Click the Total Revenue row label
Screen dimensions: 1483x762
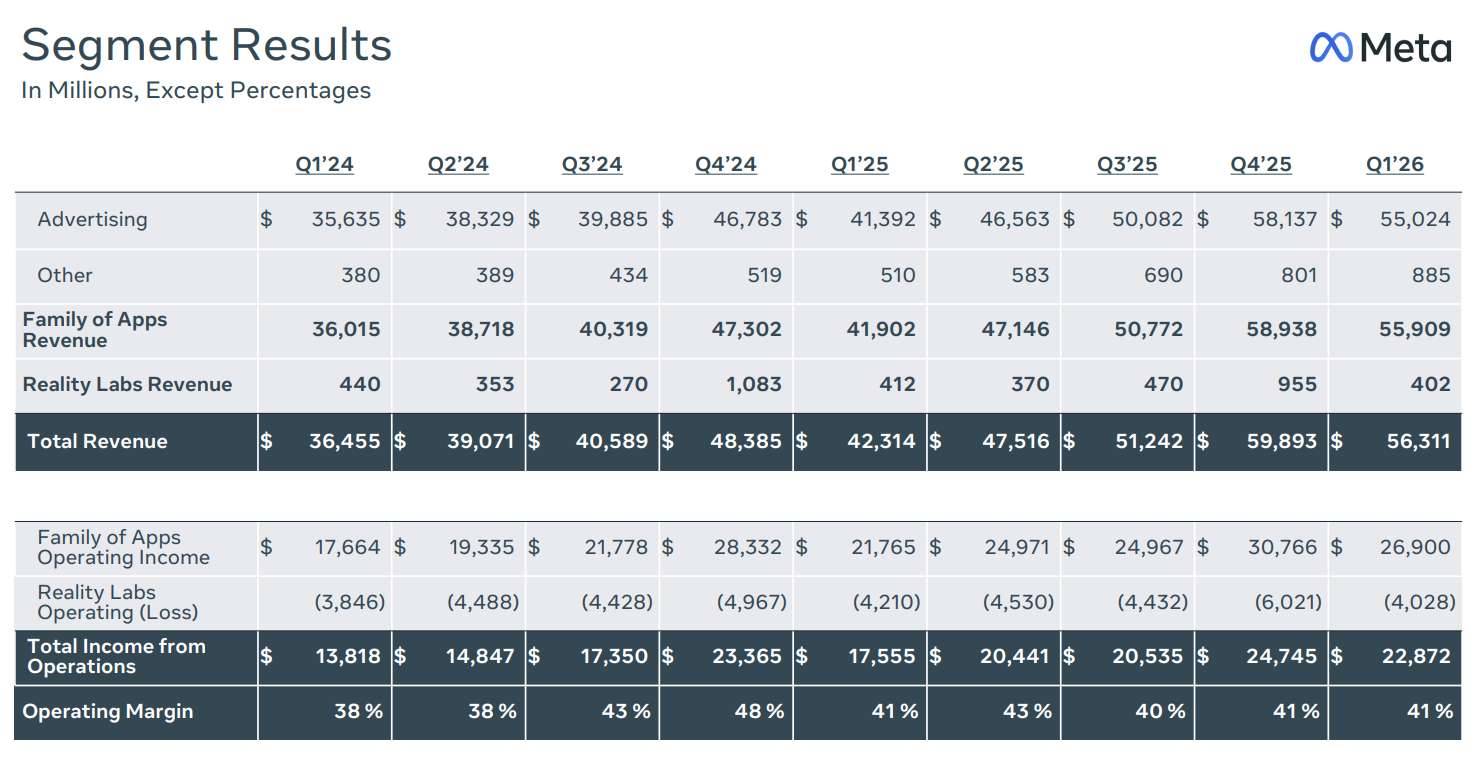(97, 441)
